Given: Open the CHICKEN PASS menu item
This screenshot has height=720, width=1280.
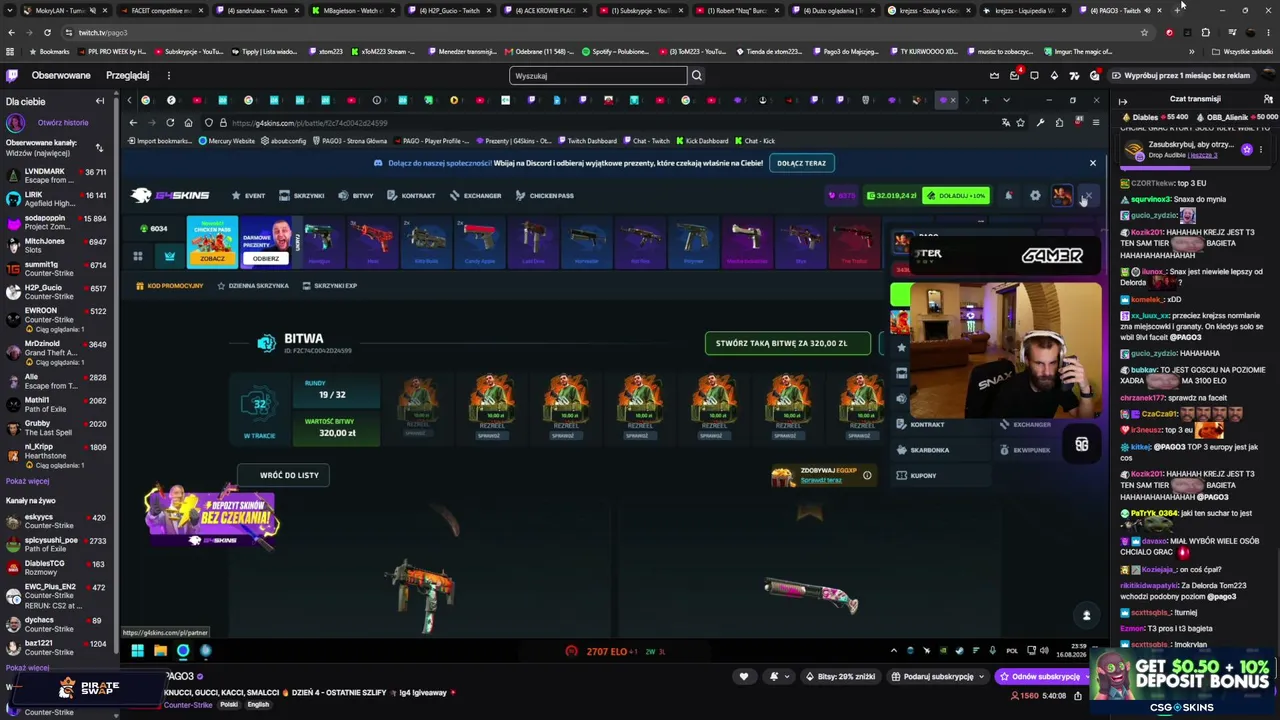Looking at the screenshot, I should 544,196.
